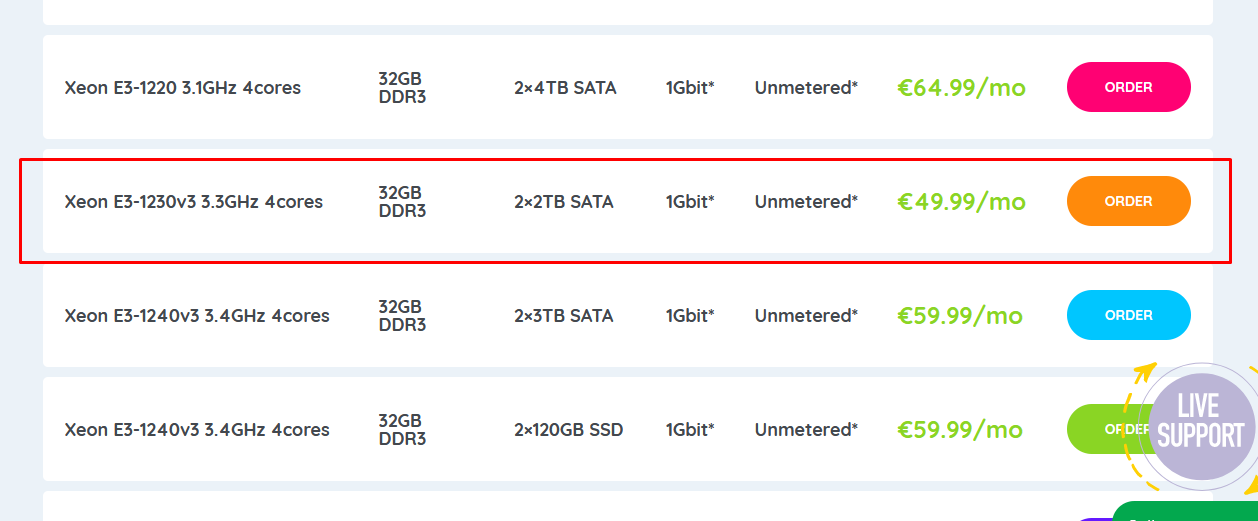This screenshot has height=521, width=1258.
Task: Click the 2×120GB SSD storage label
Action: pos(568,430)
